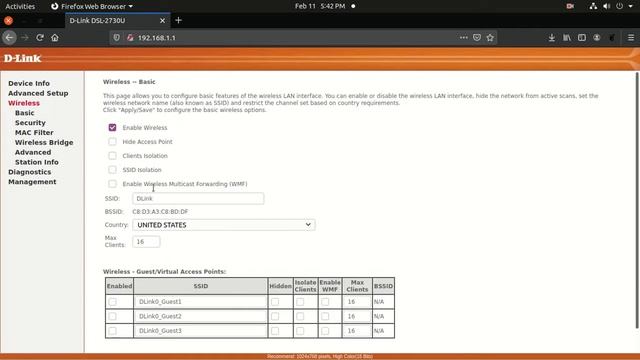Open the Activities overview
This screenshot has height=360, width=640.
(20, 6)
